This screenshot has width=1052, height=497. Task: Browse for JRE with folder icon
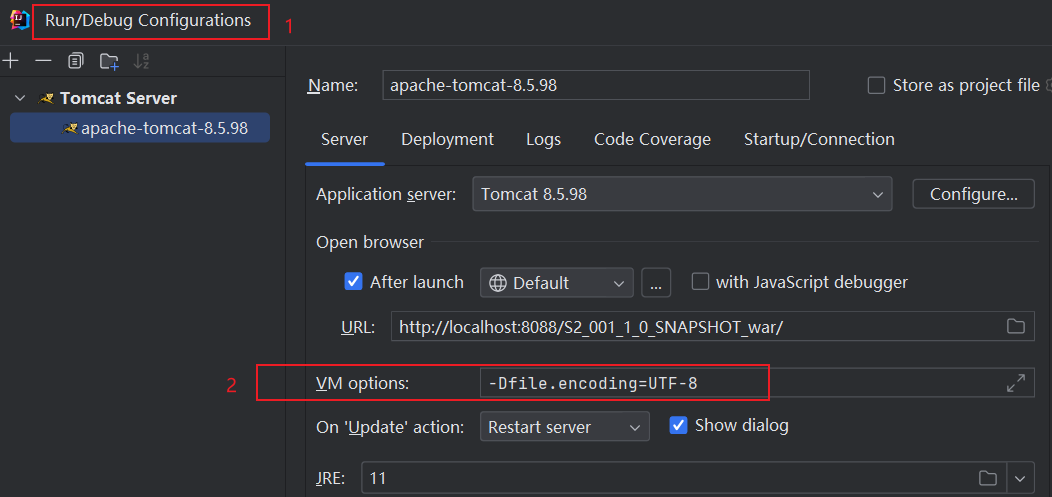pos(988,478)
